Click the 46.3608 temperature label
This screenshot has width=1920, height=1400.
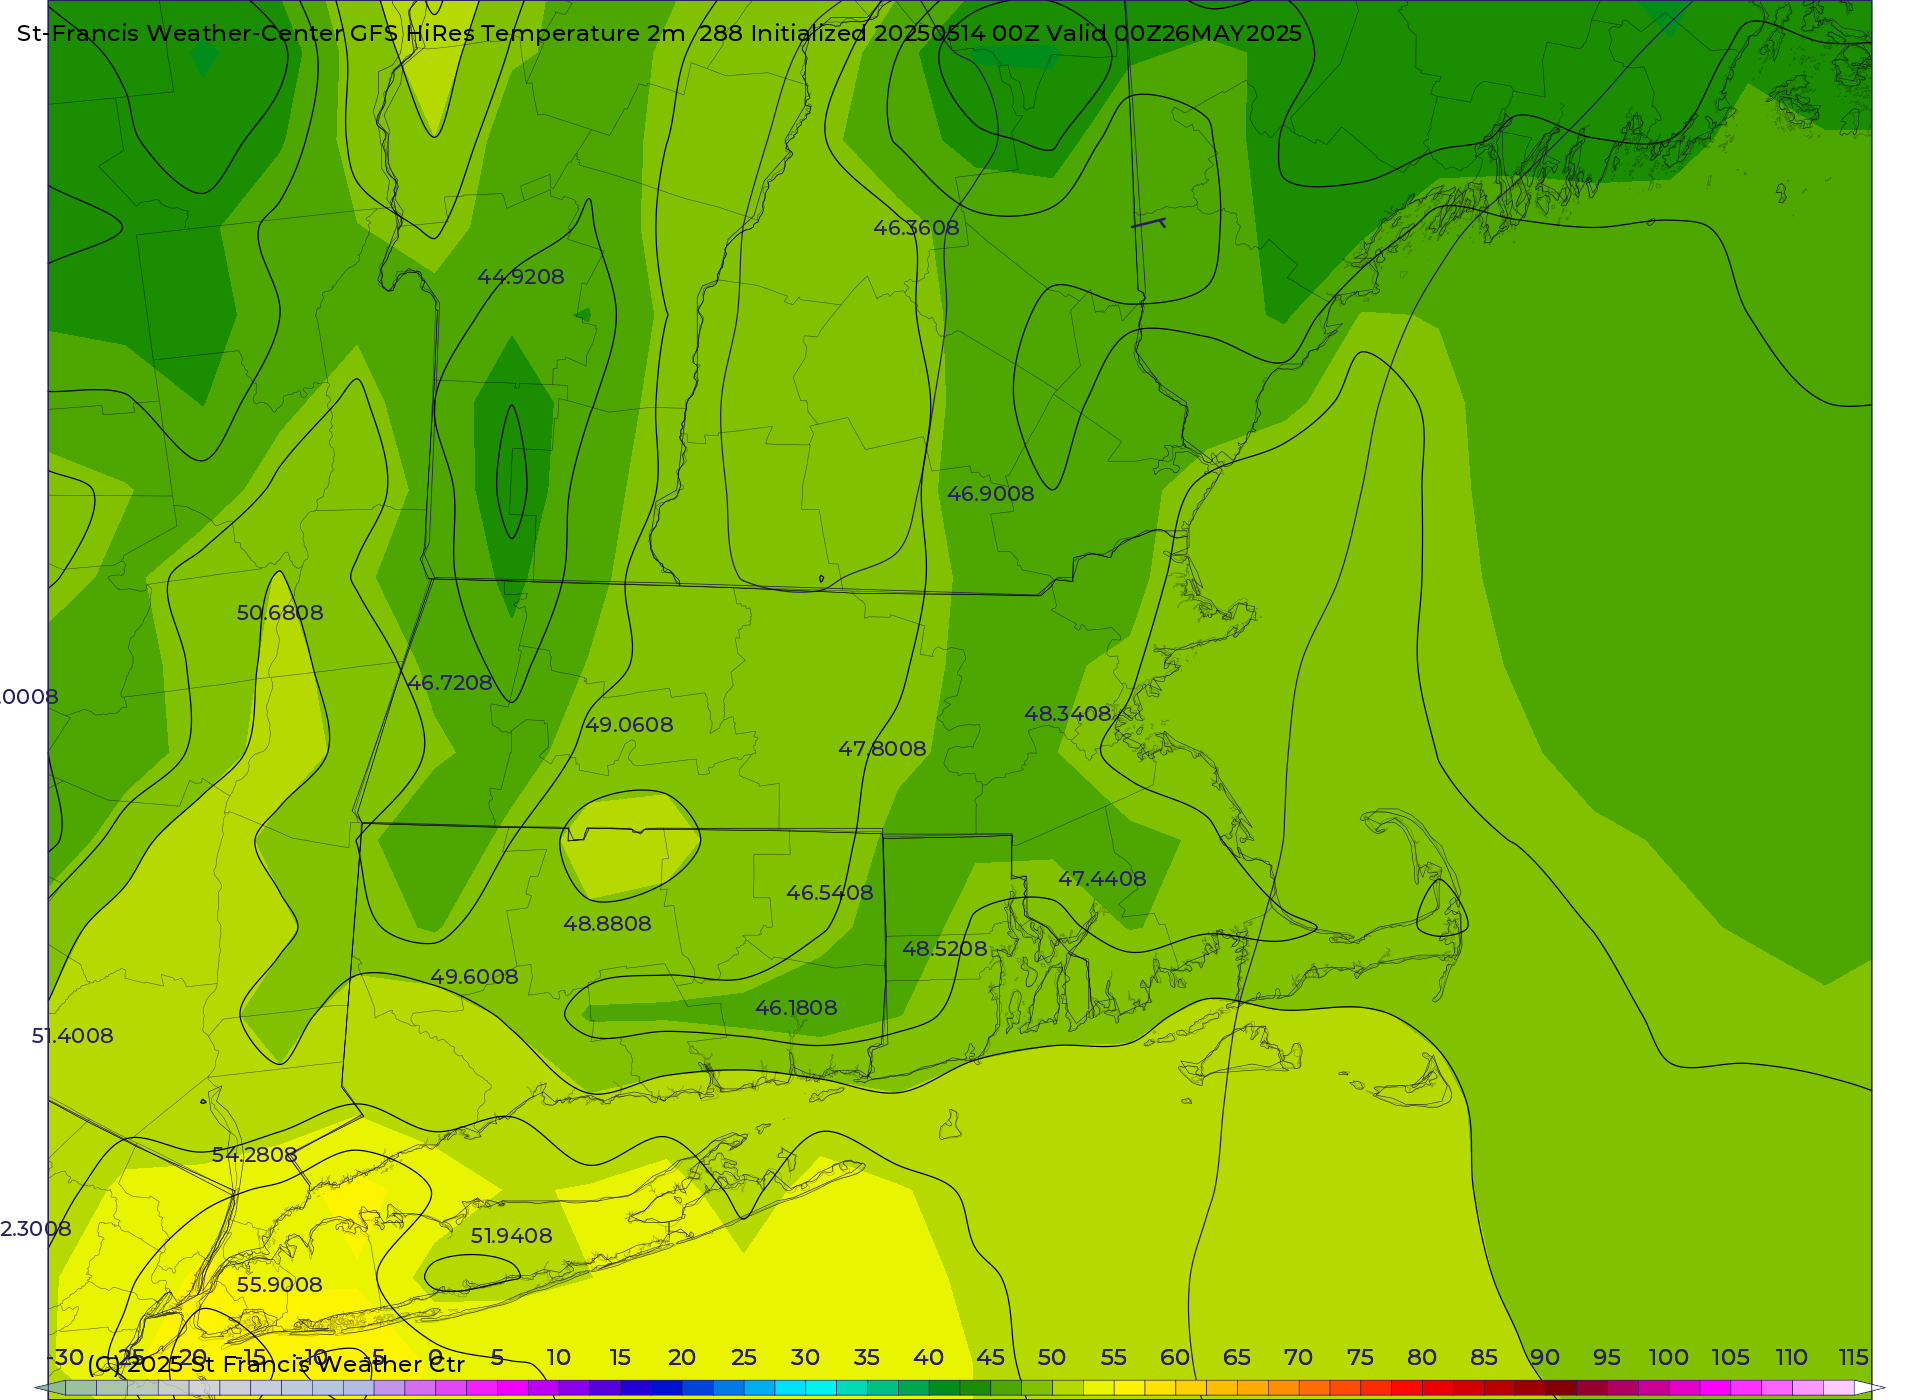click(916, 228)
